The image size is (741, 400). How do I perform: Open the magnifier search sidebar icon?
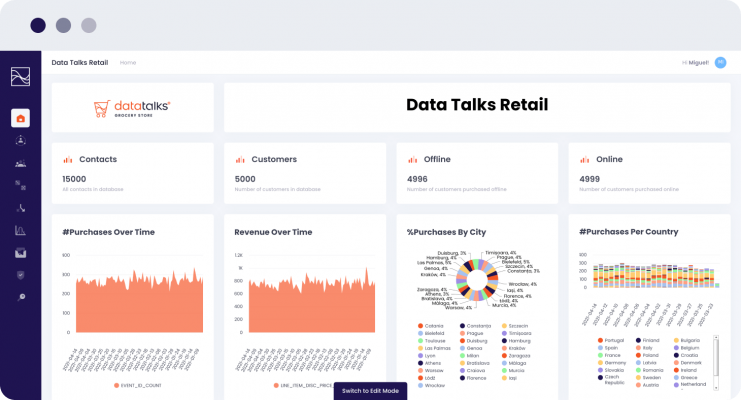(x=21, y=297)
